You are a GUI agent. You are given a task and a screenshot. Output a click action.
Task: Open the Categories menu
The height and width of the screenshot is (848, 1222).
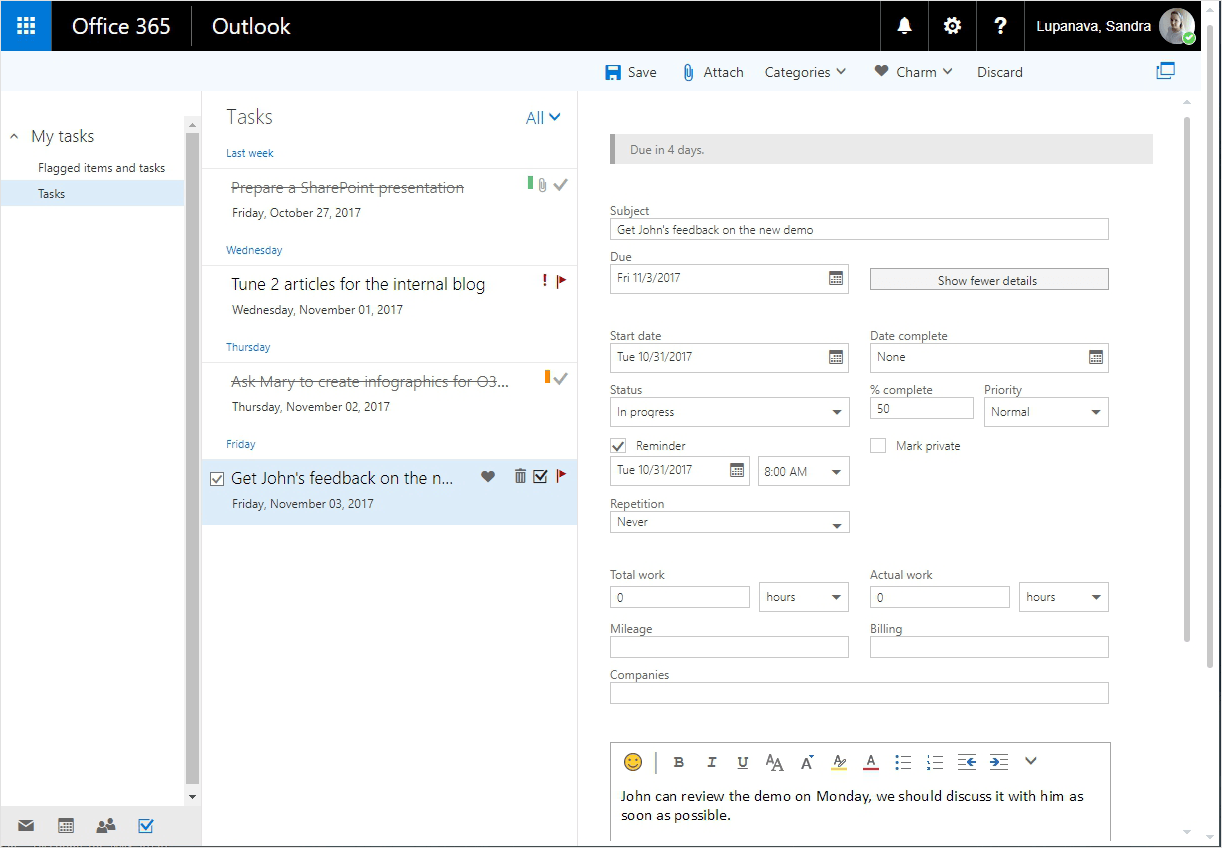[x=805, y=71]
